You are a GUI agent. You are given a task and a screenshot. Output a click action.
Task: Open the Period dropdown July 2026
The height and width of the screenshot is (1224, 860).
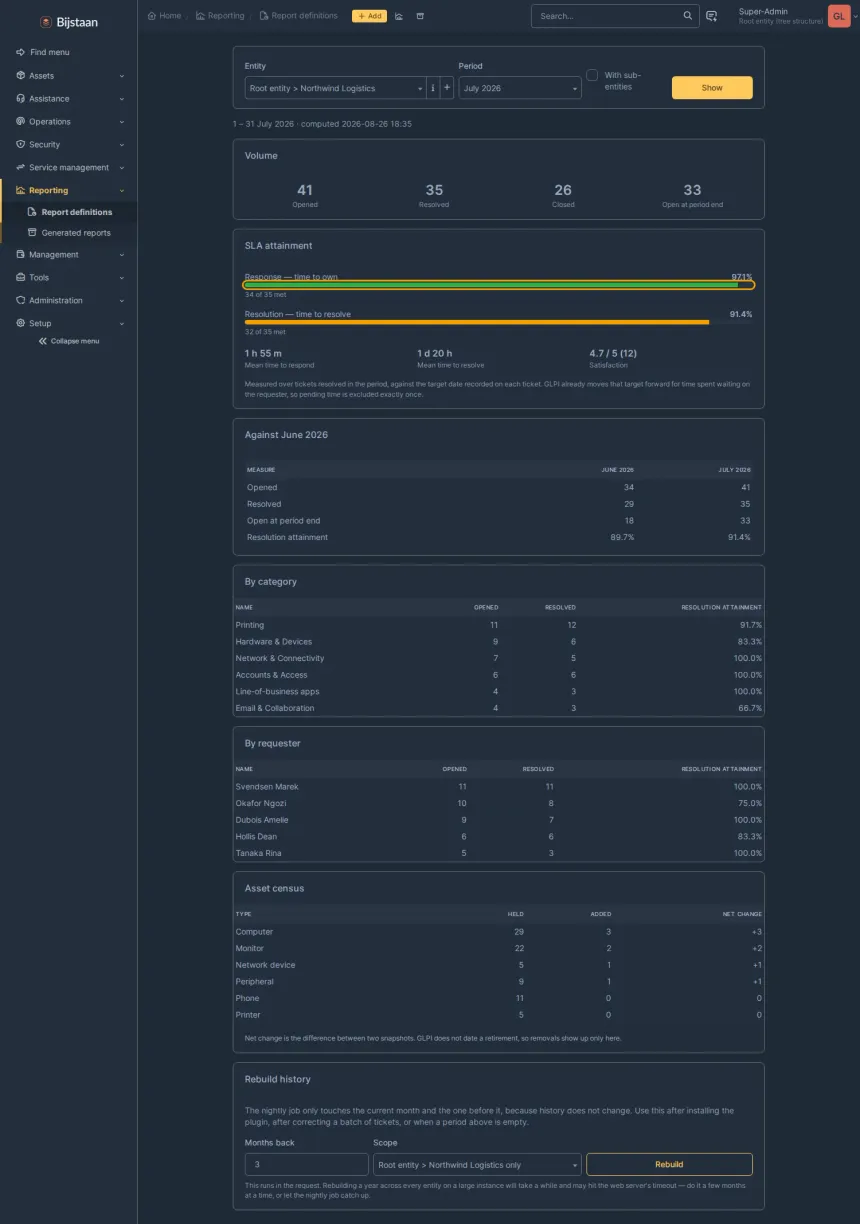[x=520, y=88]
